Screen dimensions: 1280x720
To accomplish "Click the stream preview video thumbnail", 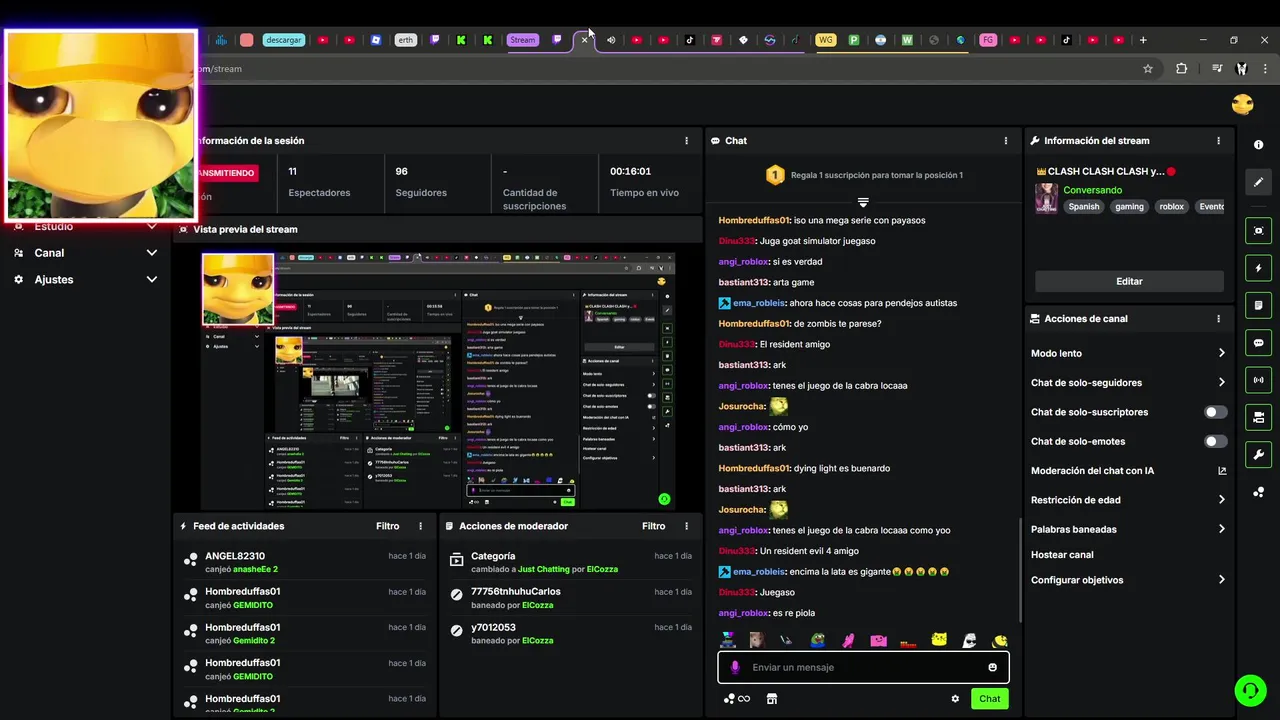I will click(438, 380).
